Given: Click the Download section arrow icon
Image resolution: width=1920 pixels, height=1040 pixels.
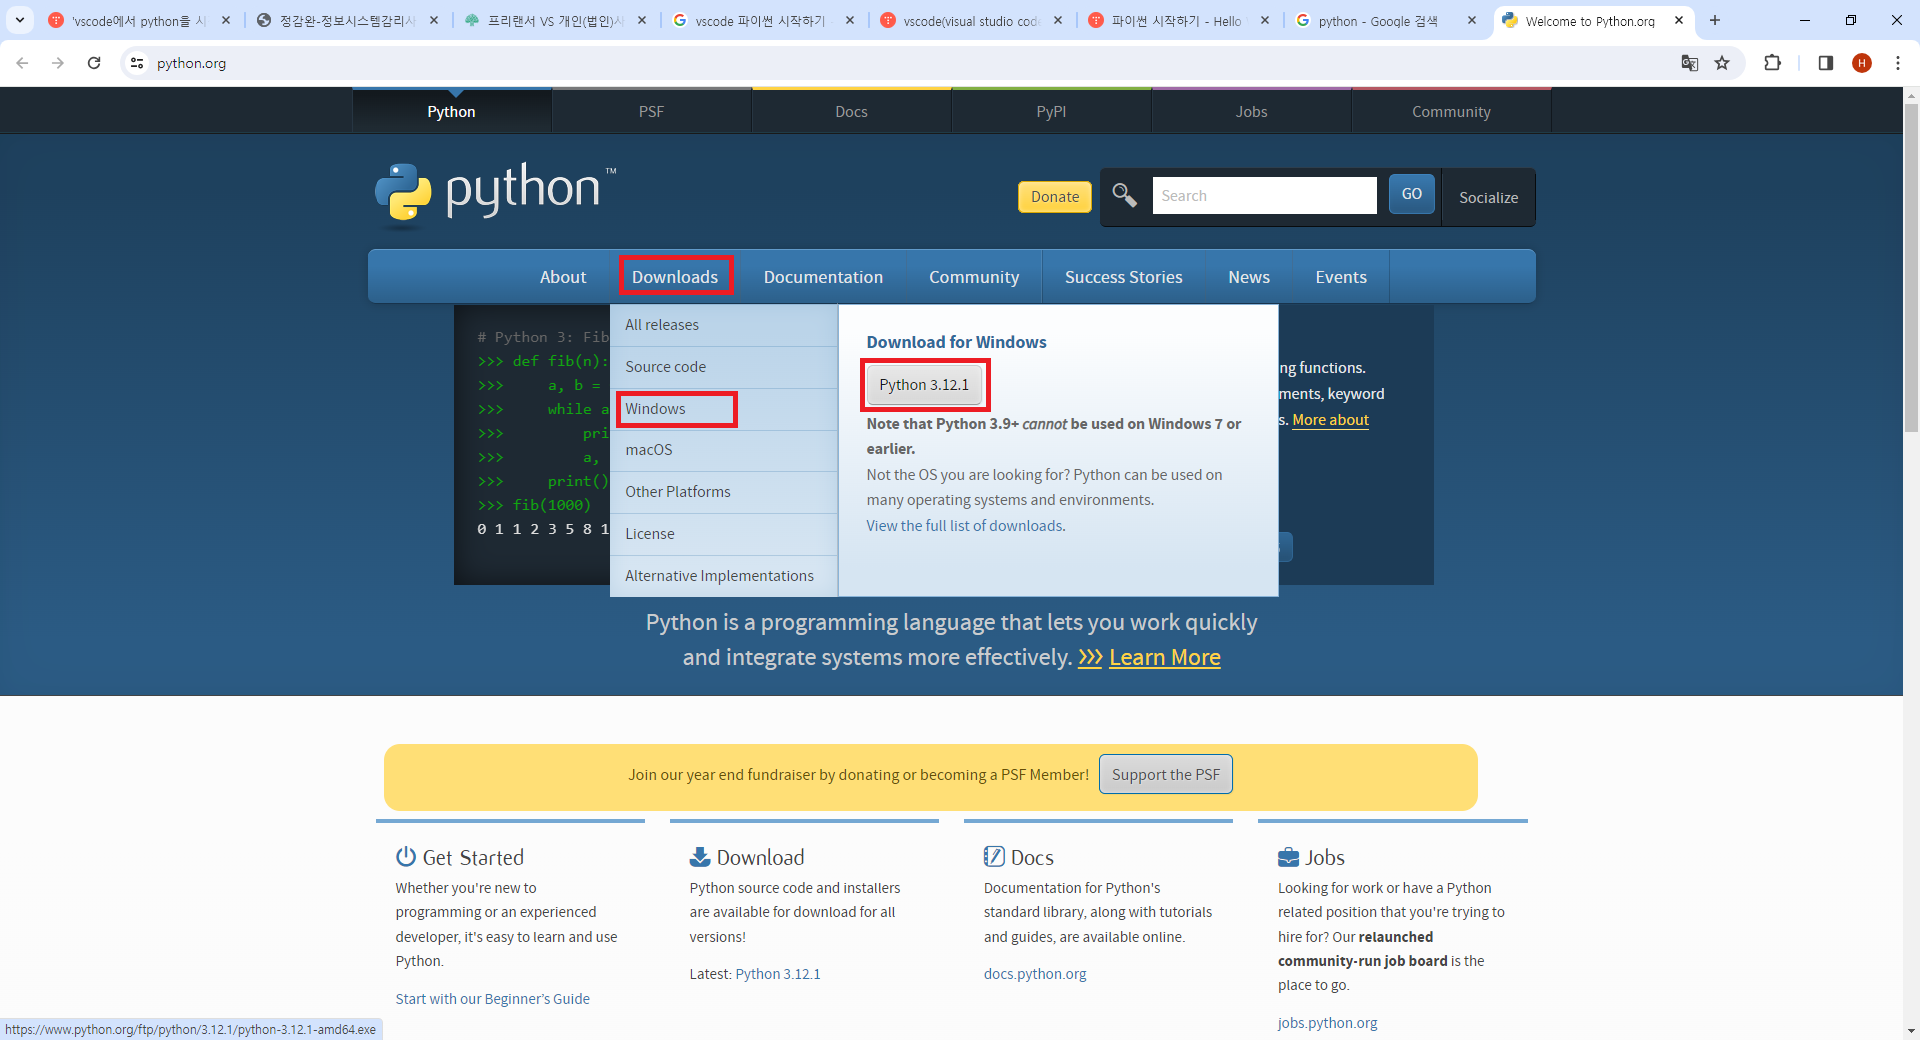Looking at the screenshot, I should coord(700,856).
